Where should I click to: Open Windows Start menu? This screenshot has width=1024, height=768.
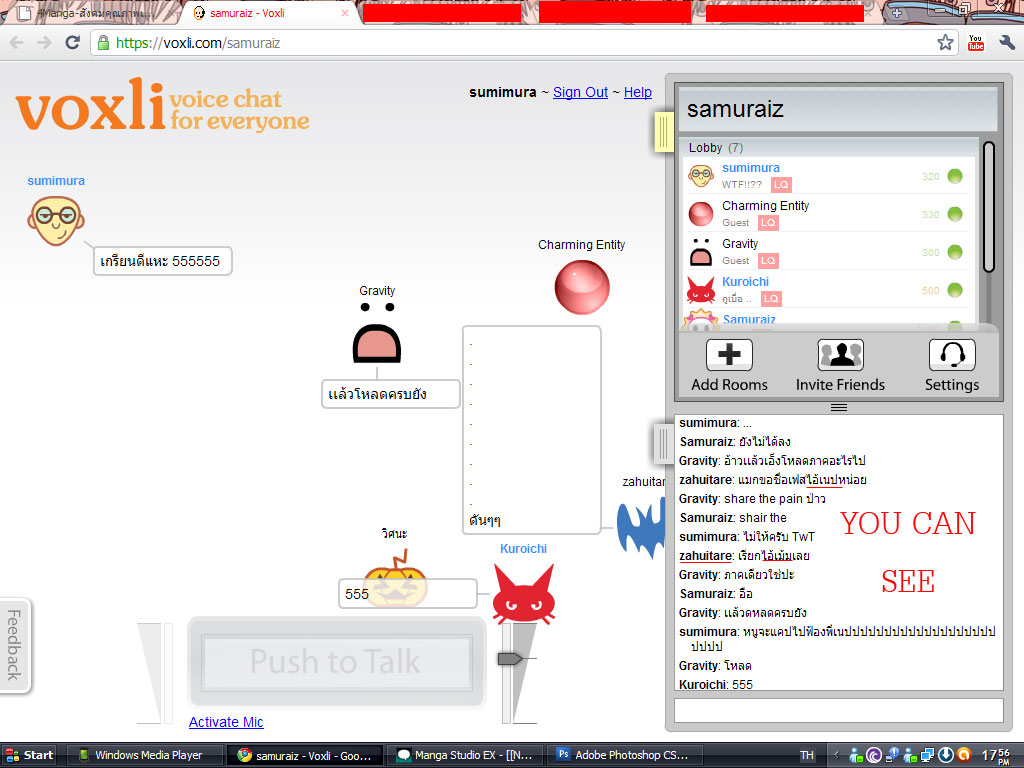(x=29, y=755)
